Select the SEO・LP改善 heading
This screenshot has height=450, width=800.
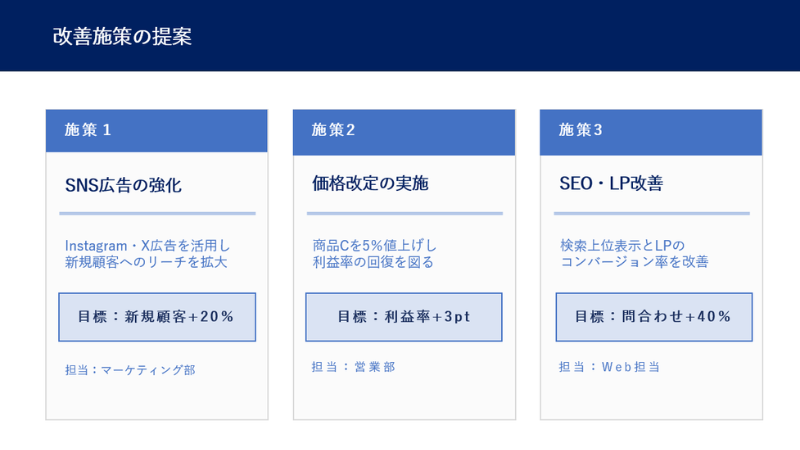611,183
